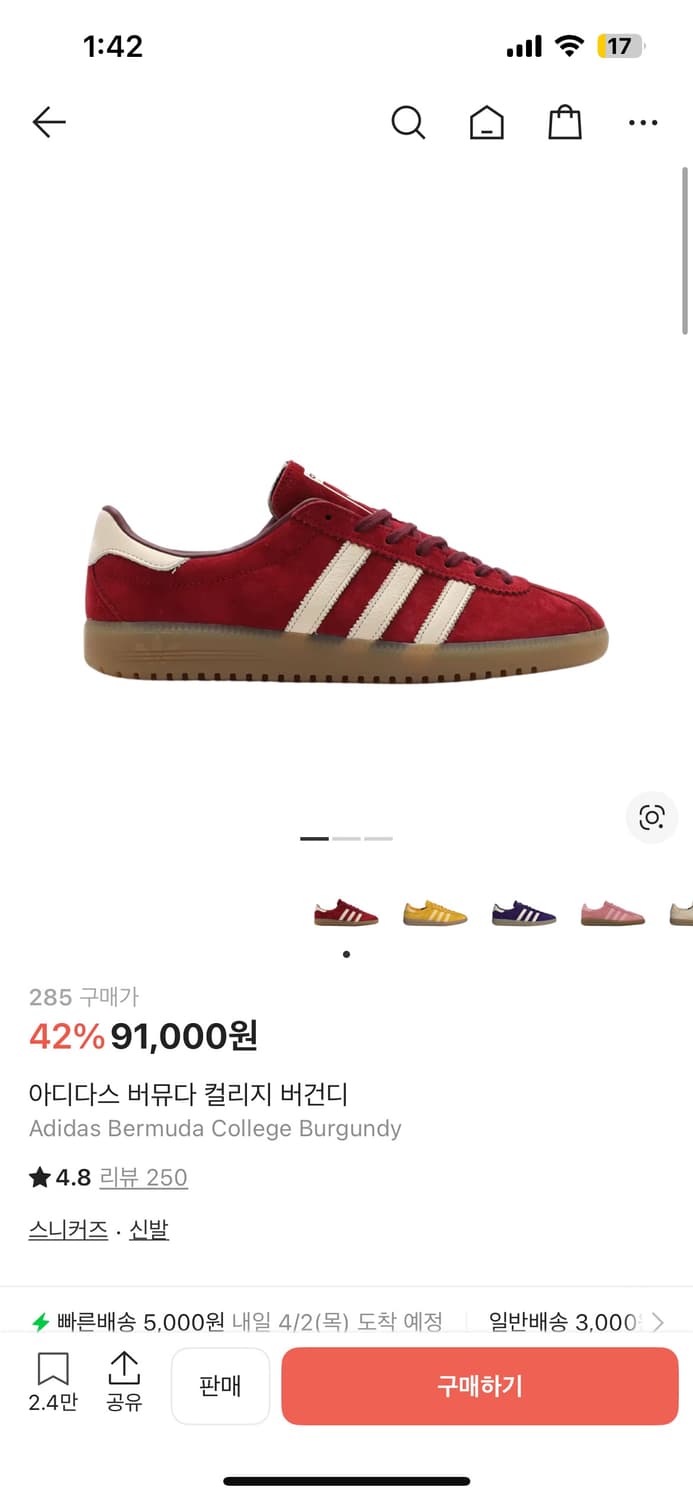Open the 리뷰 250 reviews link

[x=143, y=1177]
